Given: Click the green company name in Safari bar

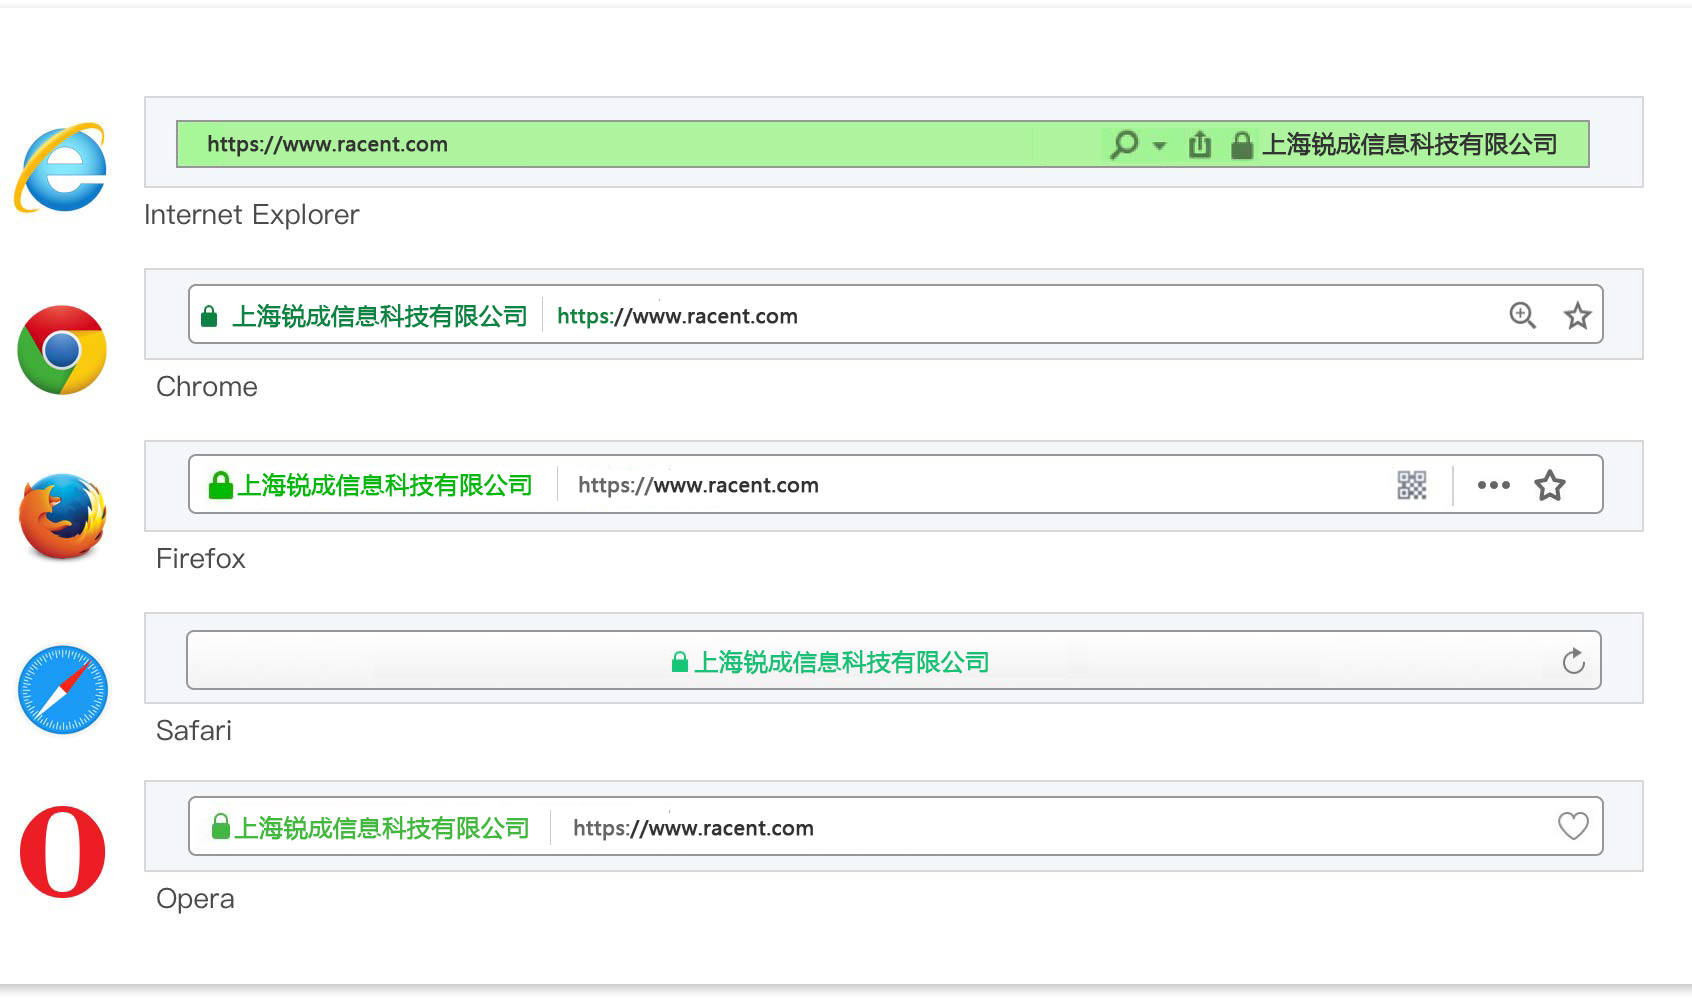Looking at the screenshot, I should click(x=841, y=663).
